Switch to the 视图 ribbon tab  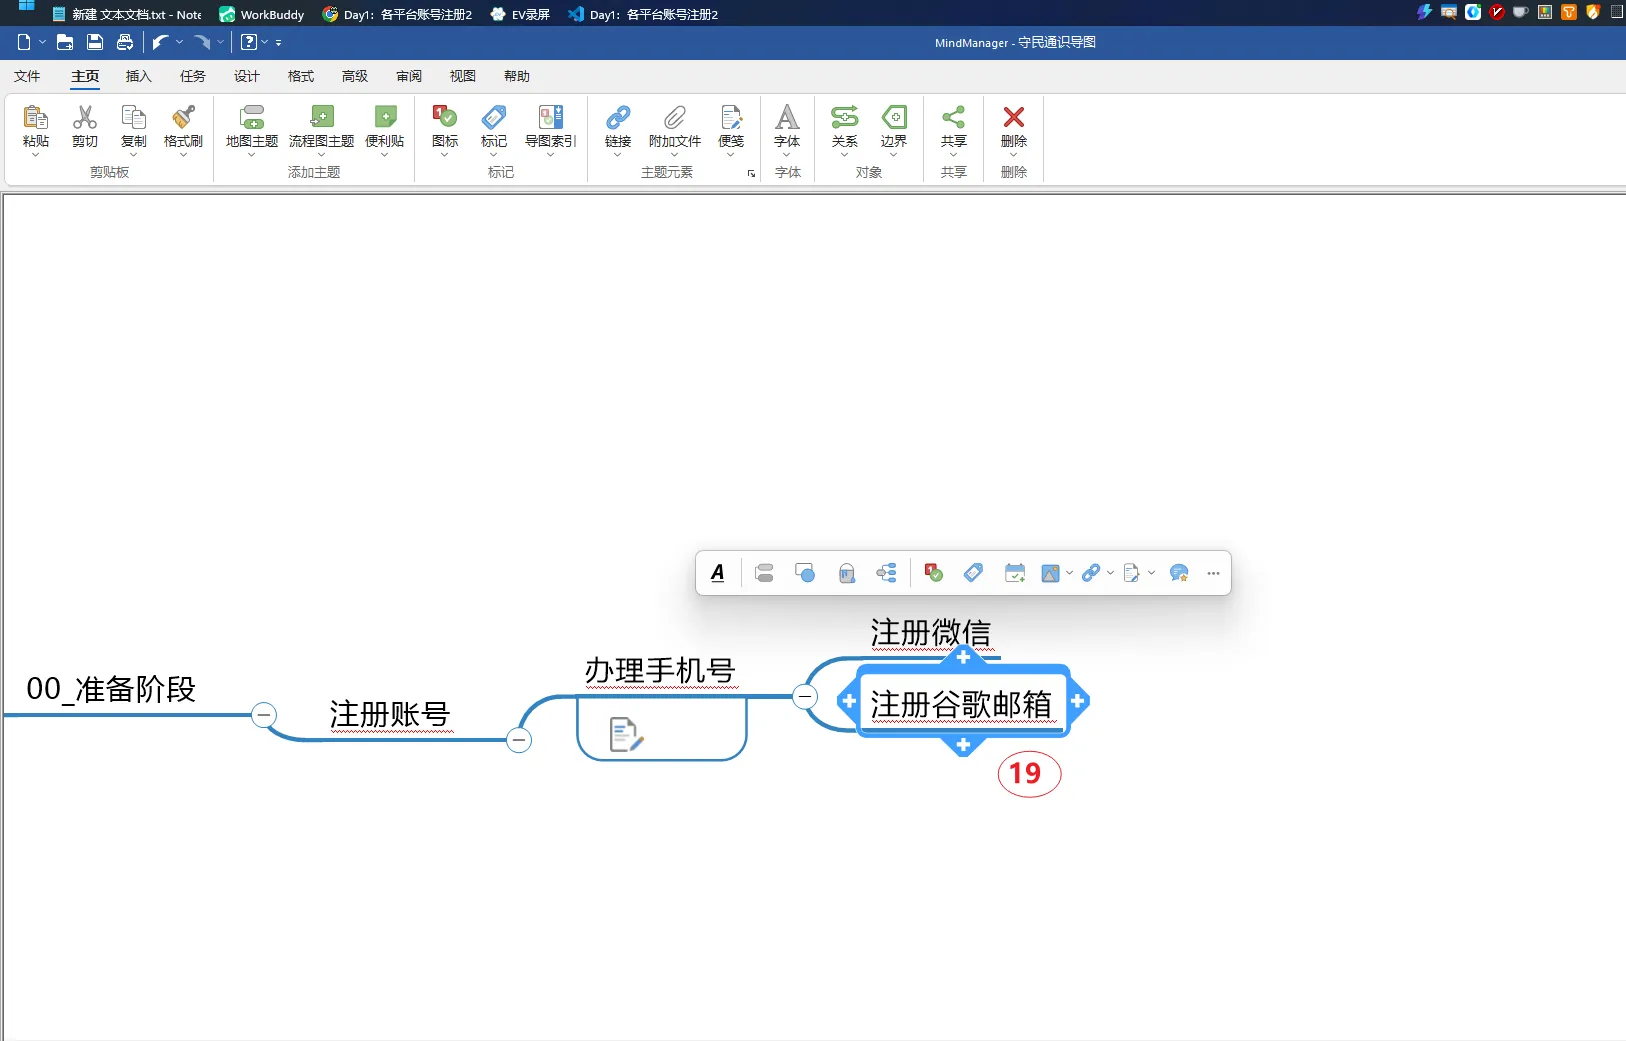(463, 76)
